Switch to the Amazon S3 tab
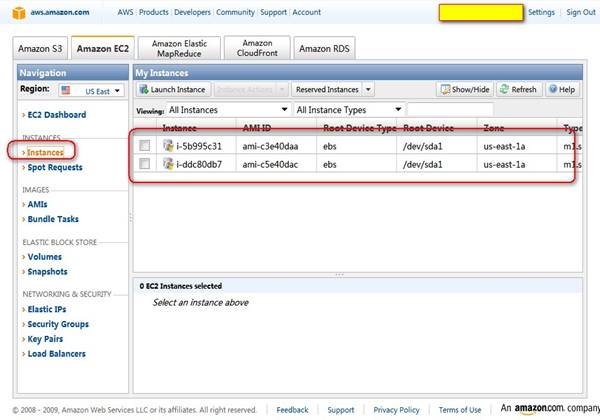Image resolution: width=600 pixels, height=420 pixels. coord(42,49)
